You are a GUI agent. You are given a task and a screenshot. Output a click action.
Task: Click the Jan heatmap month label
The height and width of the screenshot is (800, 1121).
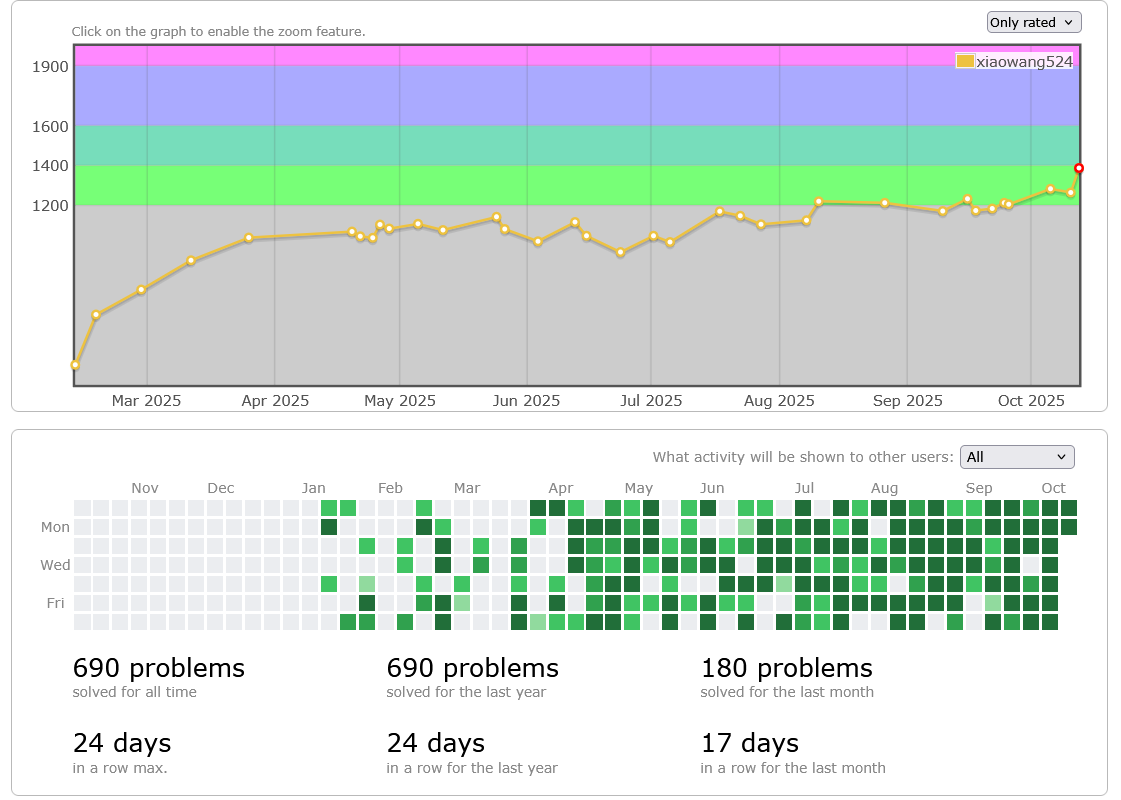(x=313, y=488)
